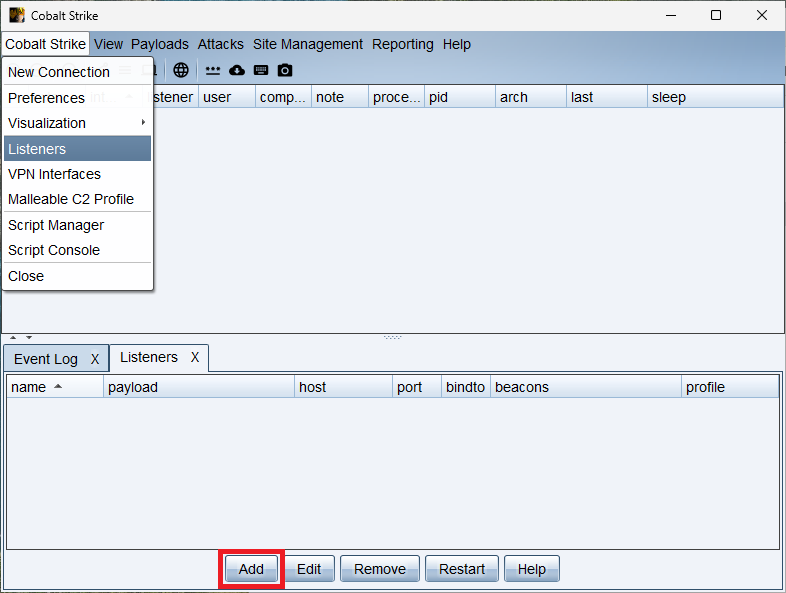Open credentials via the asterisks toolbar icon
The width and height of the screenshot is (786, 593).
coord(213,70)
